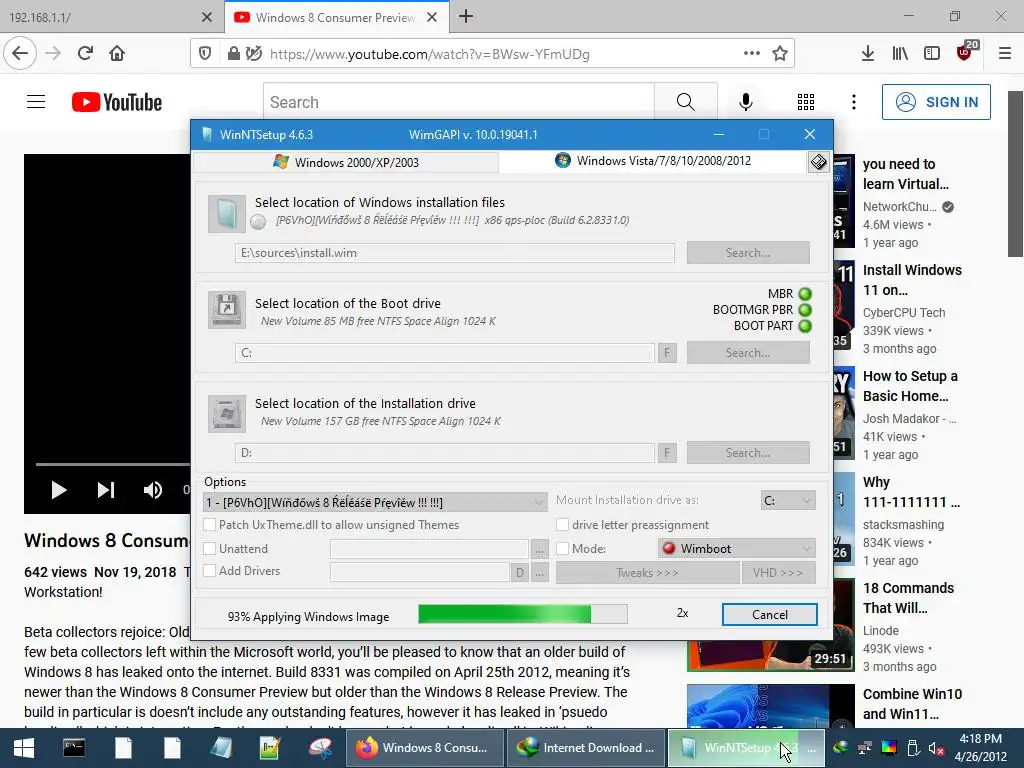Enable the Add Drivers checkbox

pos(210,571)
